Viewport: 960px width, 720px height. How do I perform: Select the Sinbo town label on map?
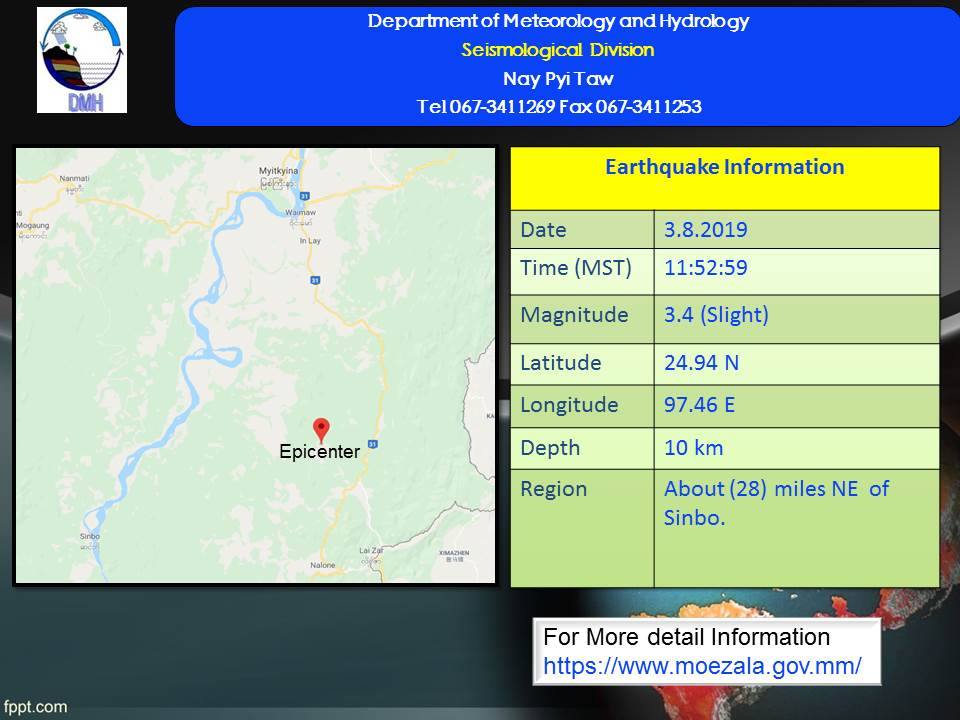point(89,538)
